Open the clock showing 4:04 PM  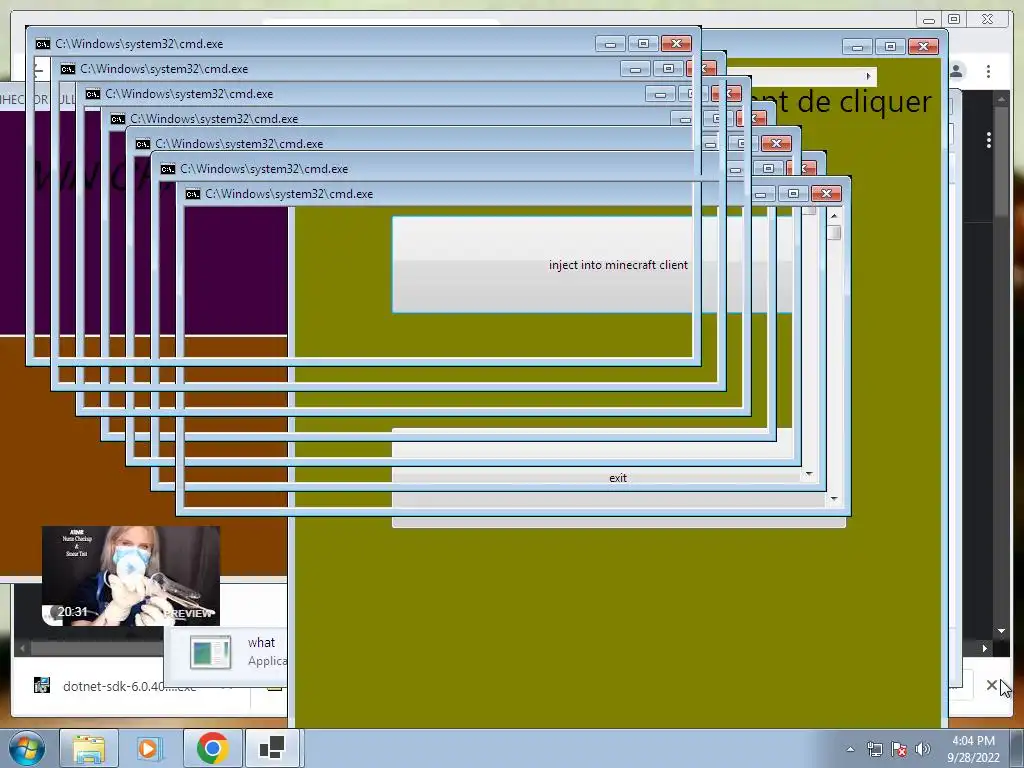pyautogui.click(x=973, y=749)
